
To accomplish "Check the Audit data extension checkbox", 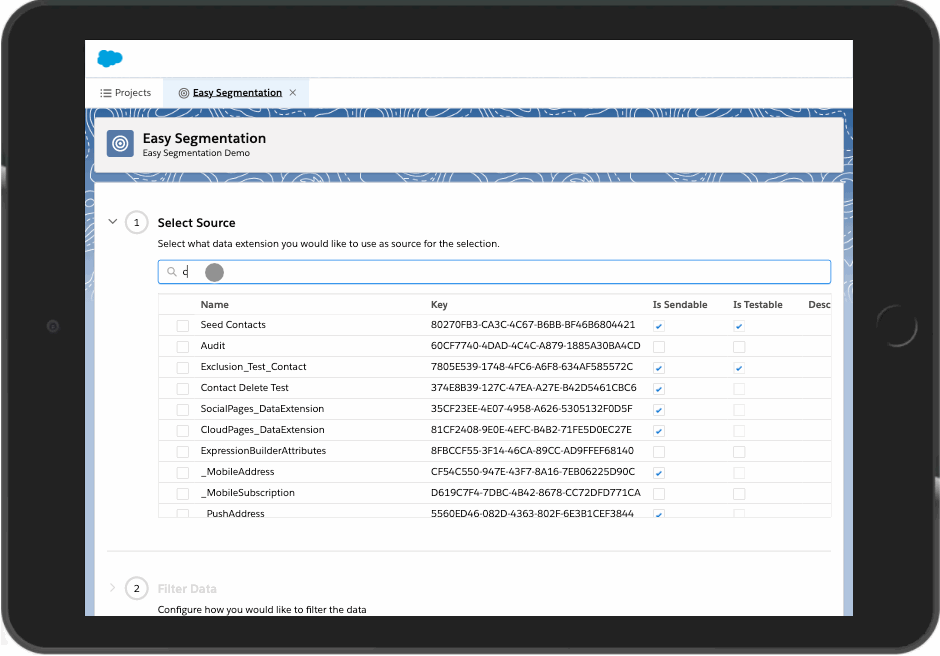I will [182, 347].
